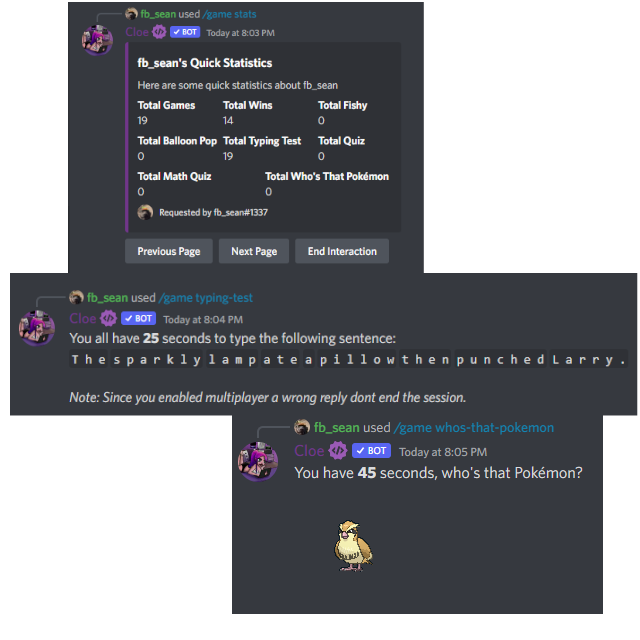Open Cloe avatar in typing-test message
Screen dimensions: 640x640
pyautogui.click(x=37, y=328)
